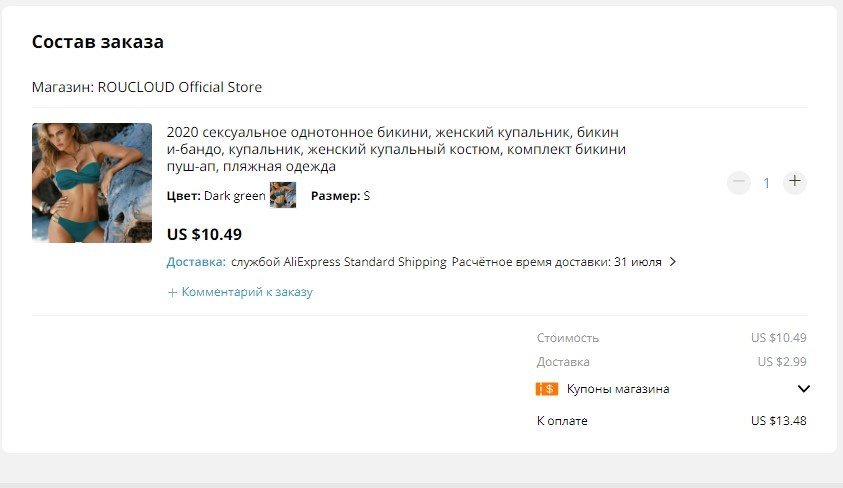Click the total К оплате US $13.48
Image resolution: width=843 pixels, height=488 pixels.
(x=778, y=421)
